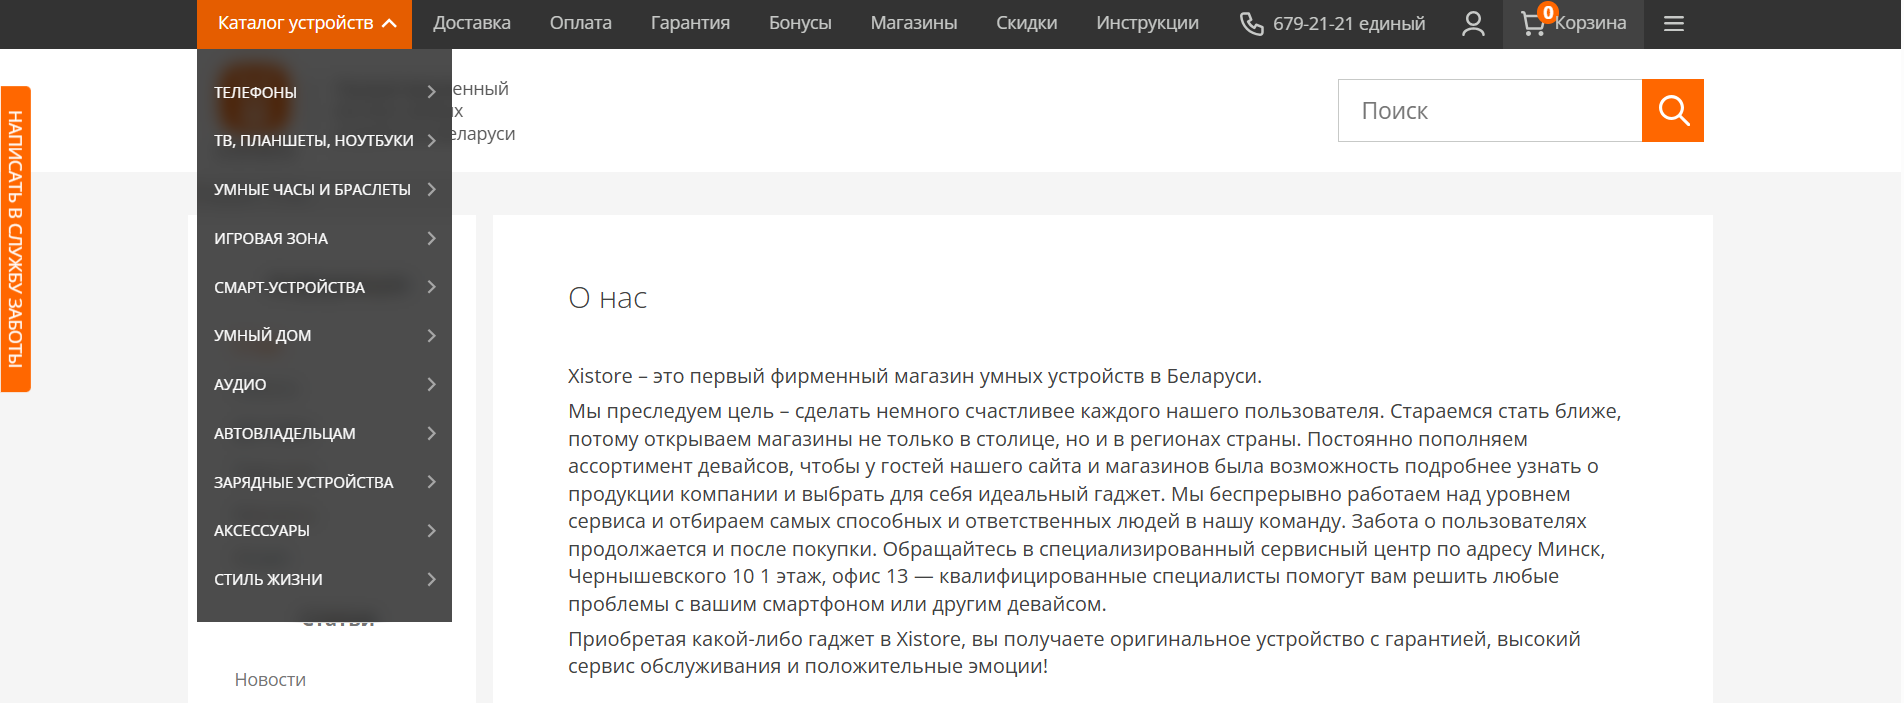Expand АУДИО submenu arrow

click(x=432, y=384)
